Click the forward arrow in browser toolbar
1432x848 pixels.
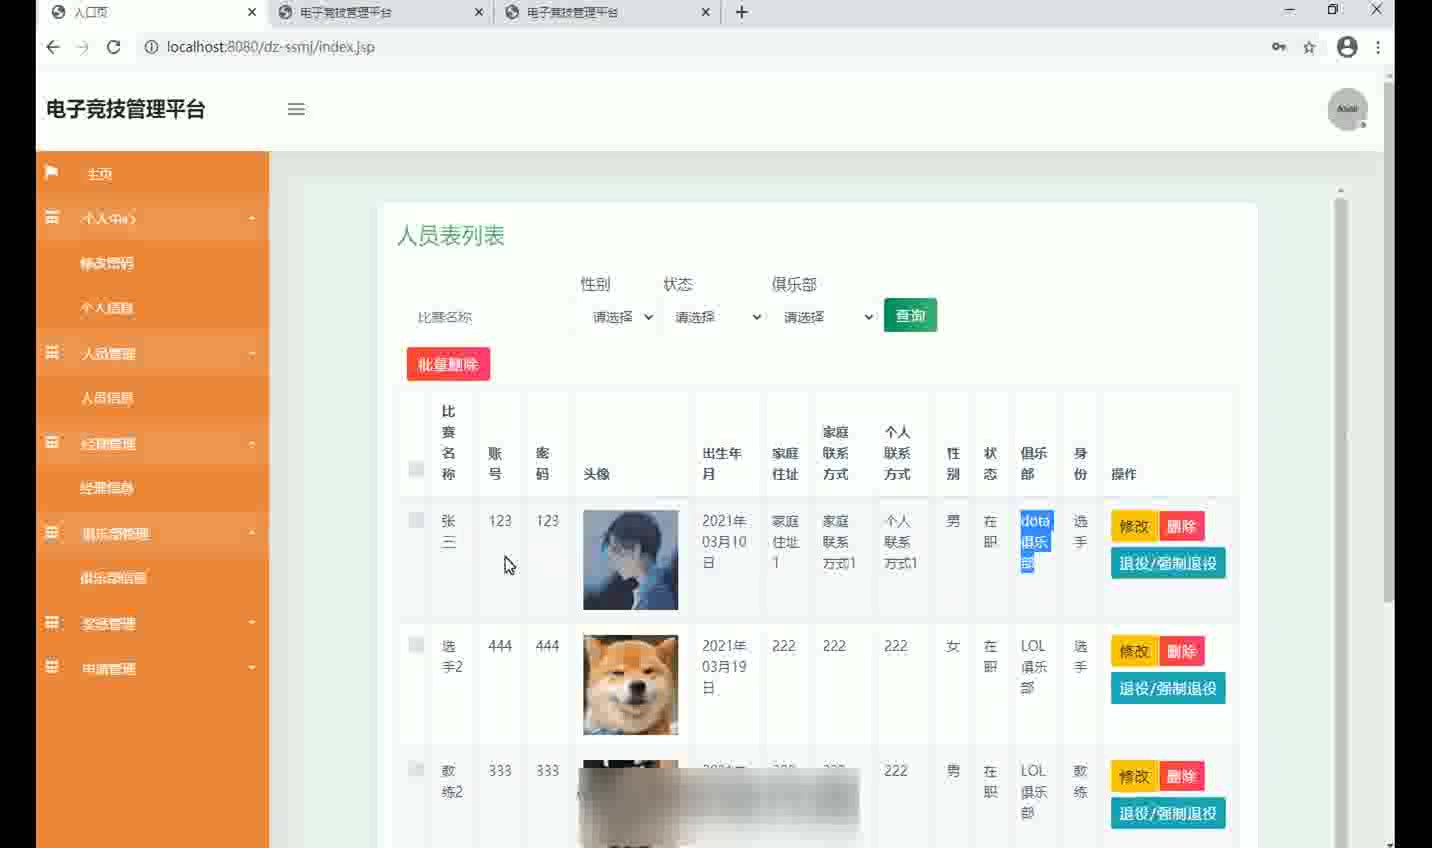(83, 47)
